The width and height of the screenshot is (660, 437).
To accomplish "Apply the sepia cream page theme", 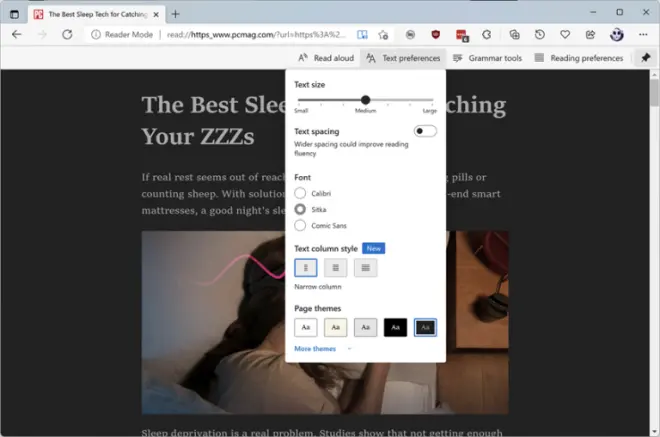I will (x=335, y=328).
